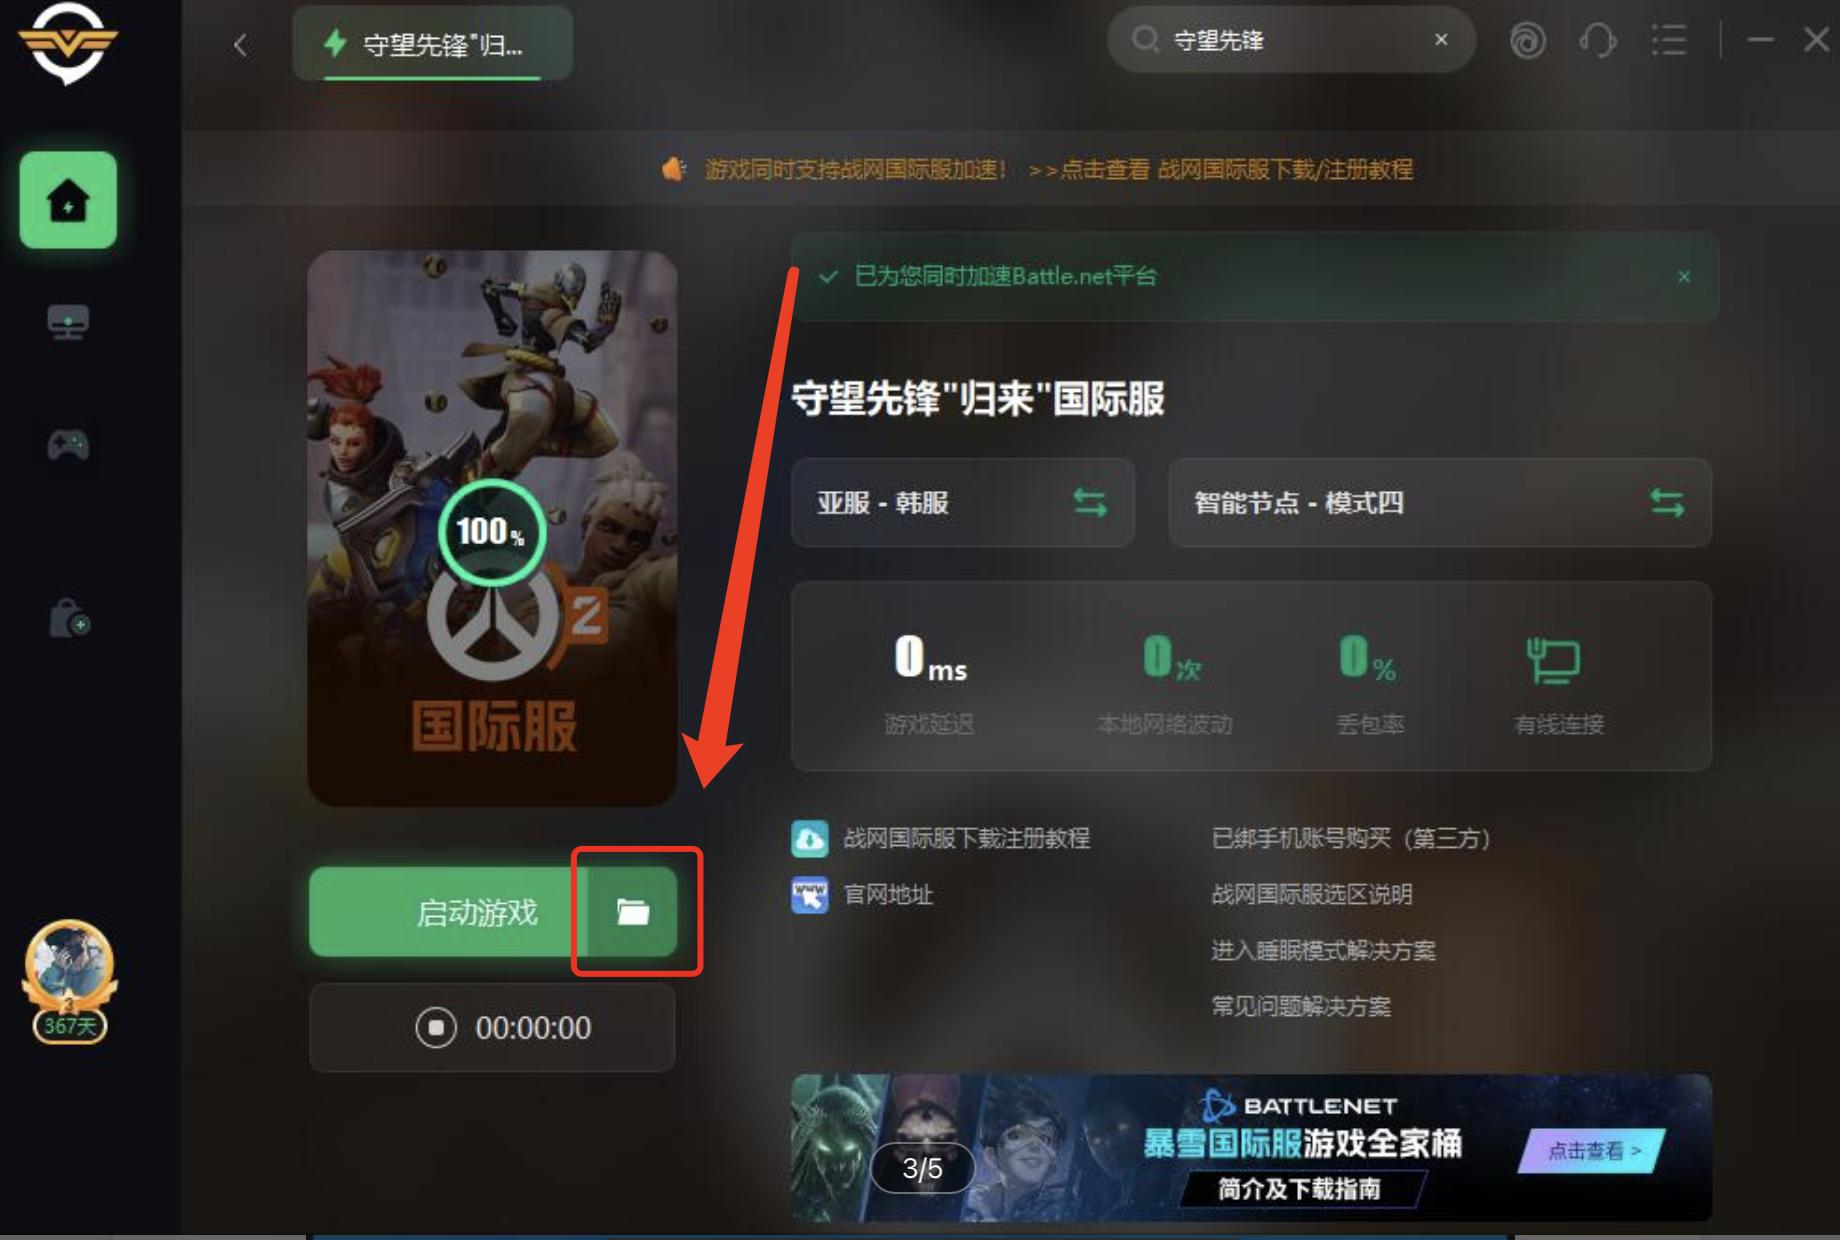Switch server region 亚服 - 韩服
Viewport: 1840px width, 1240px height.
[x=962, y=502]
